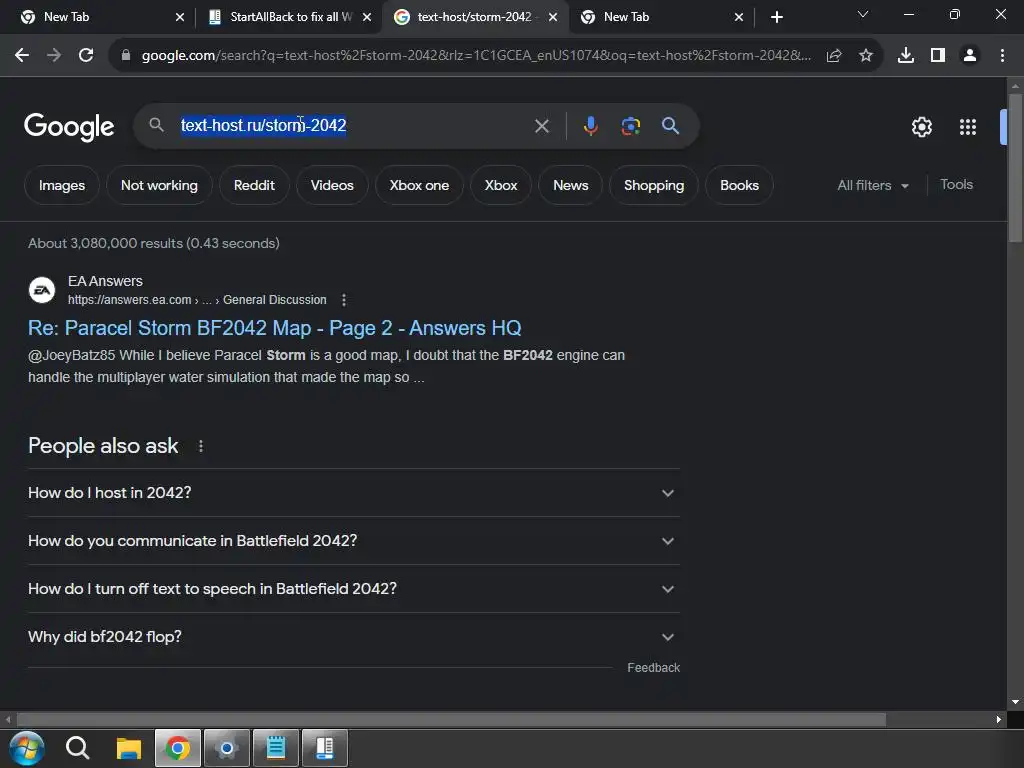1024x768 pixels.
Task: Expand How do I host in 2042?
Action: pos(353,493)
